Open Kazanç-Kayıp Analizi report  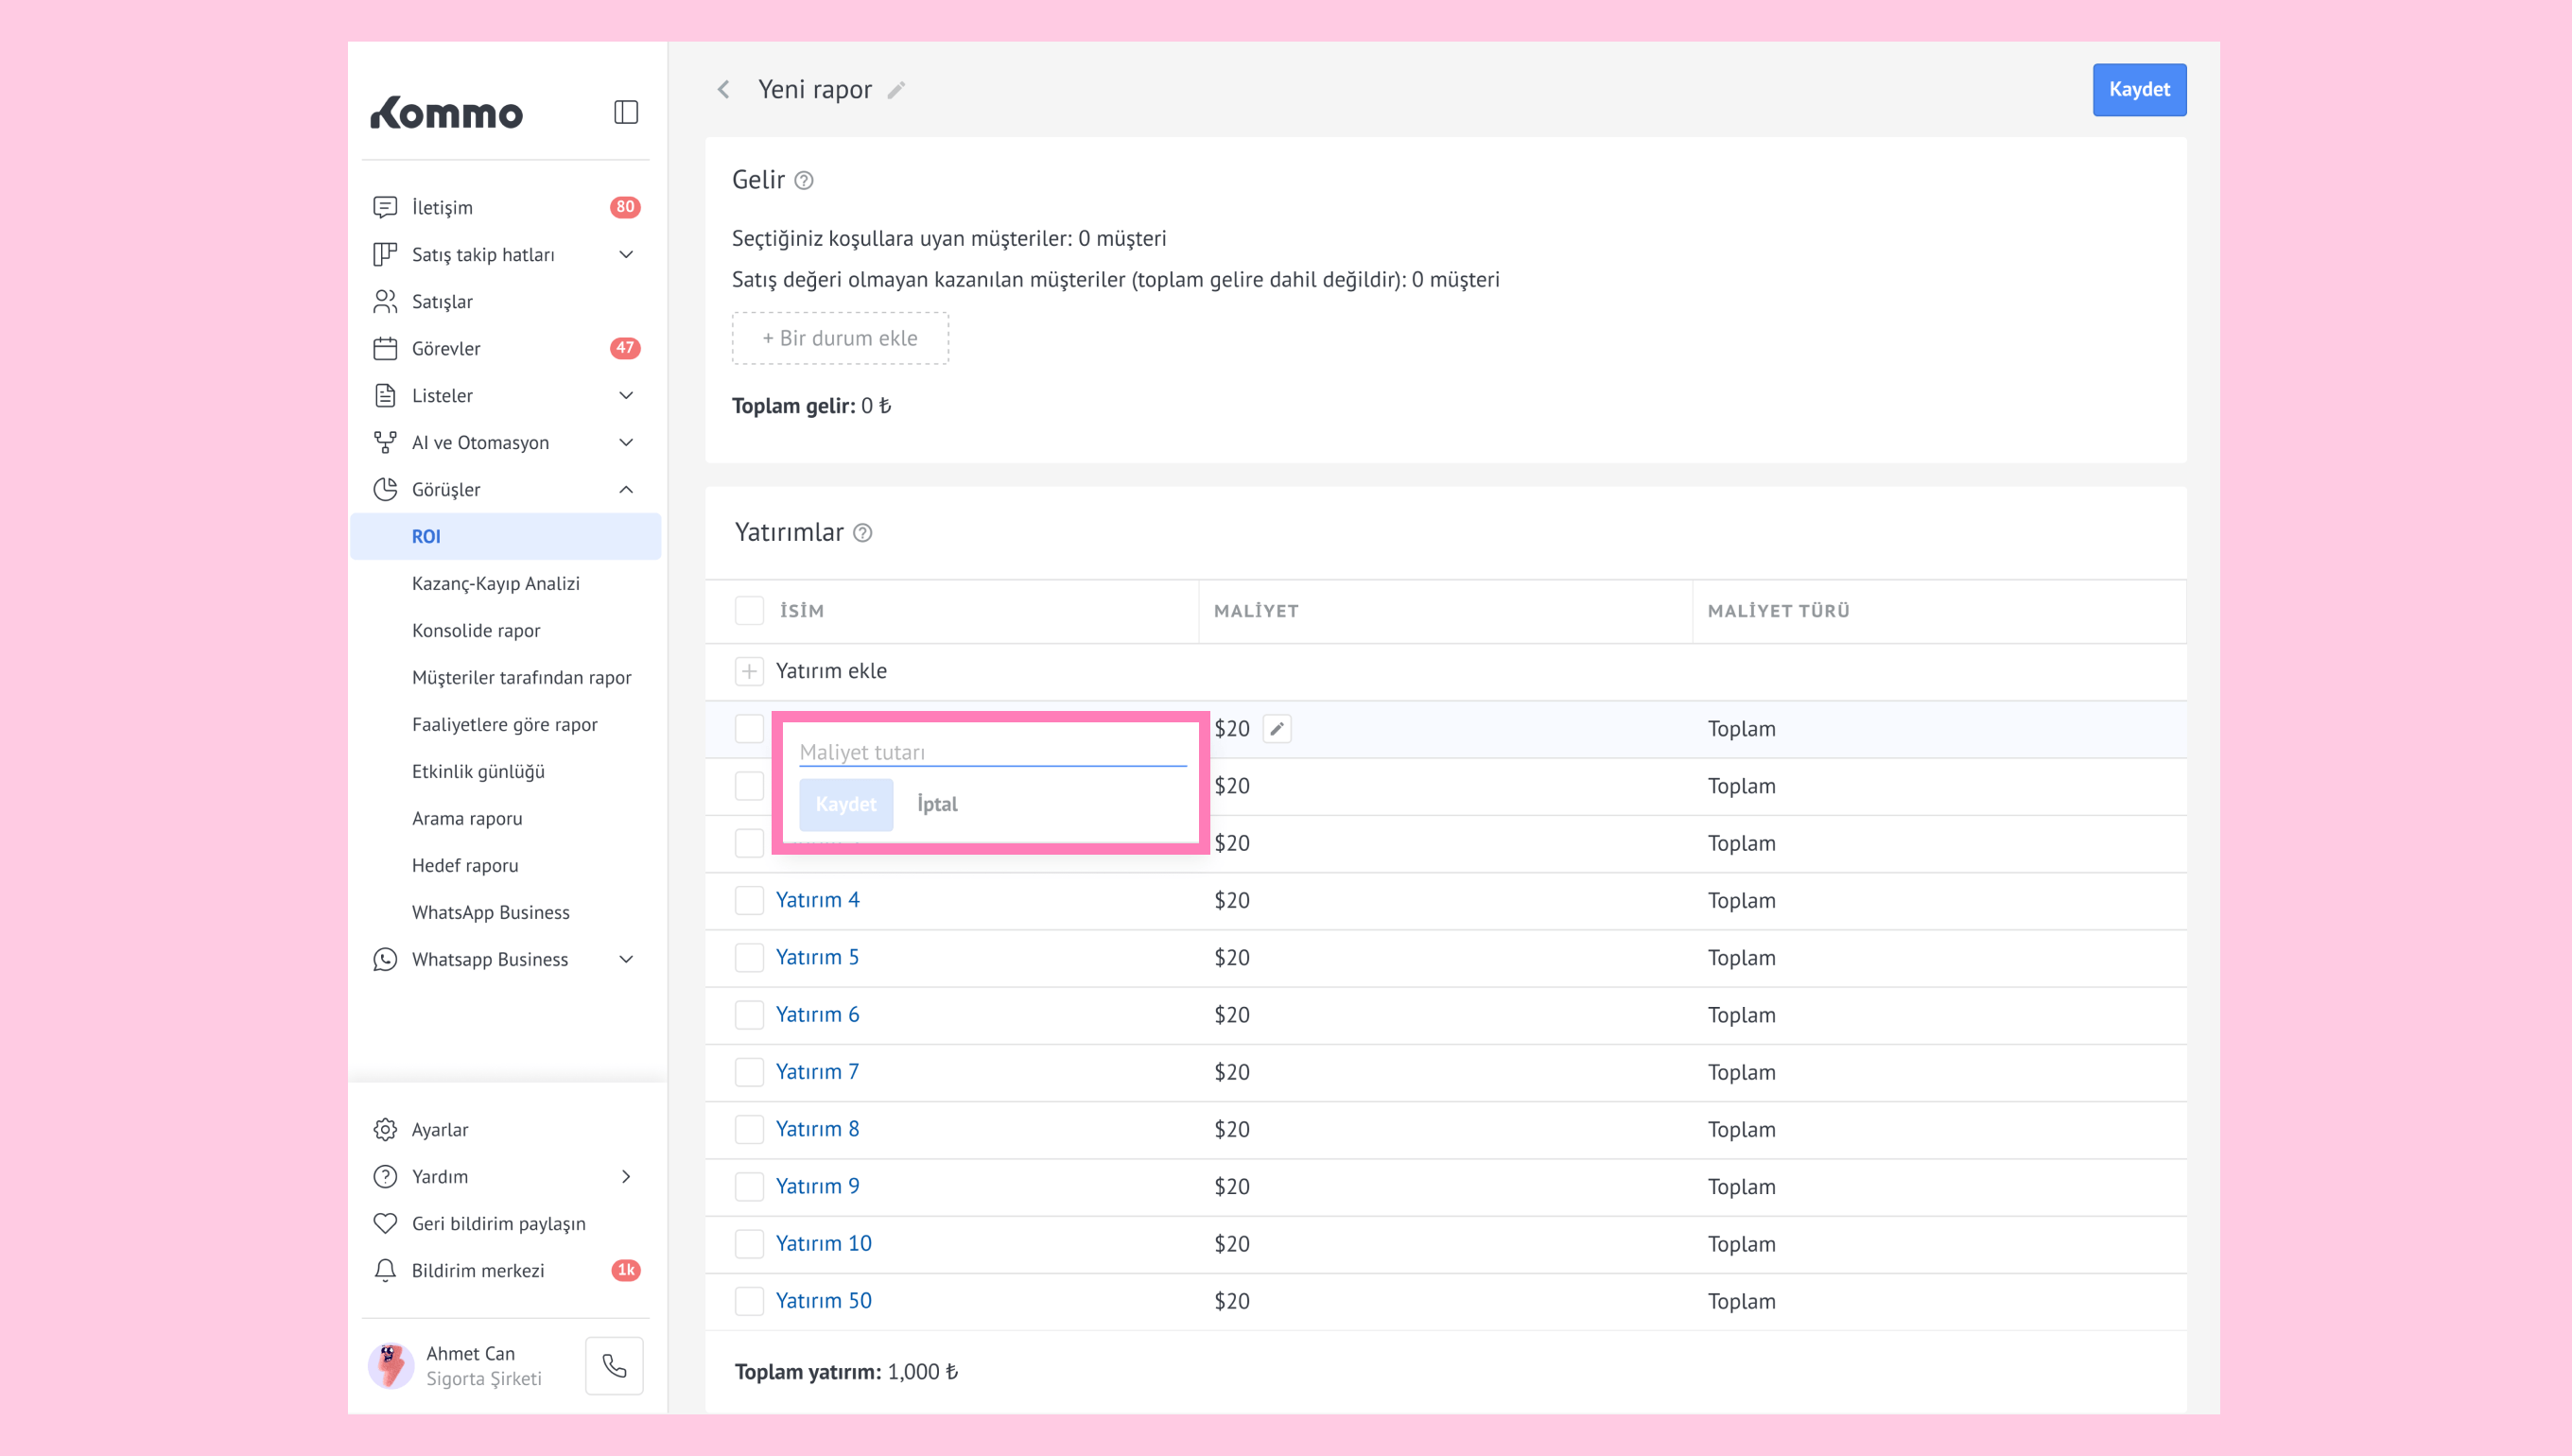click(496, 584)
